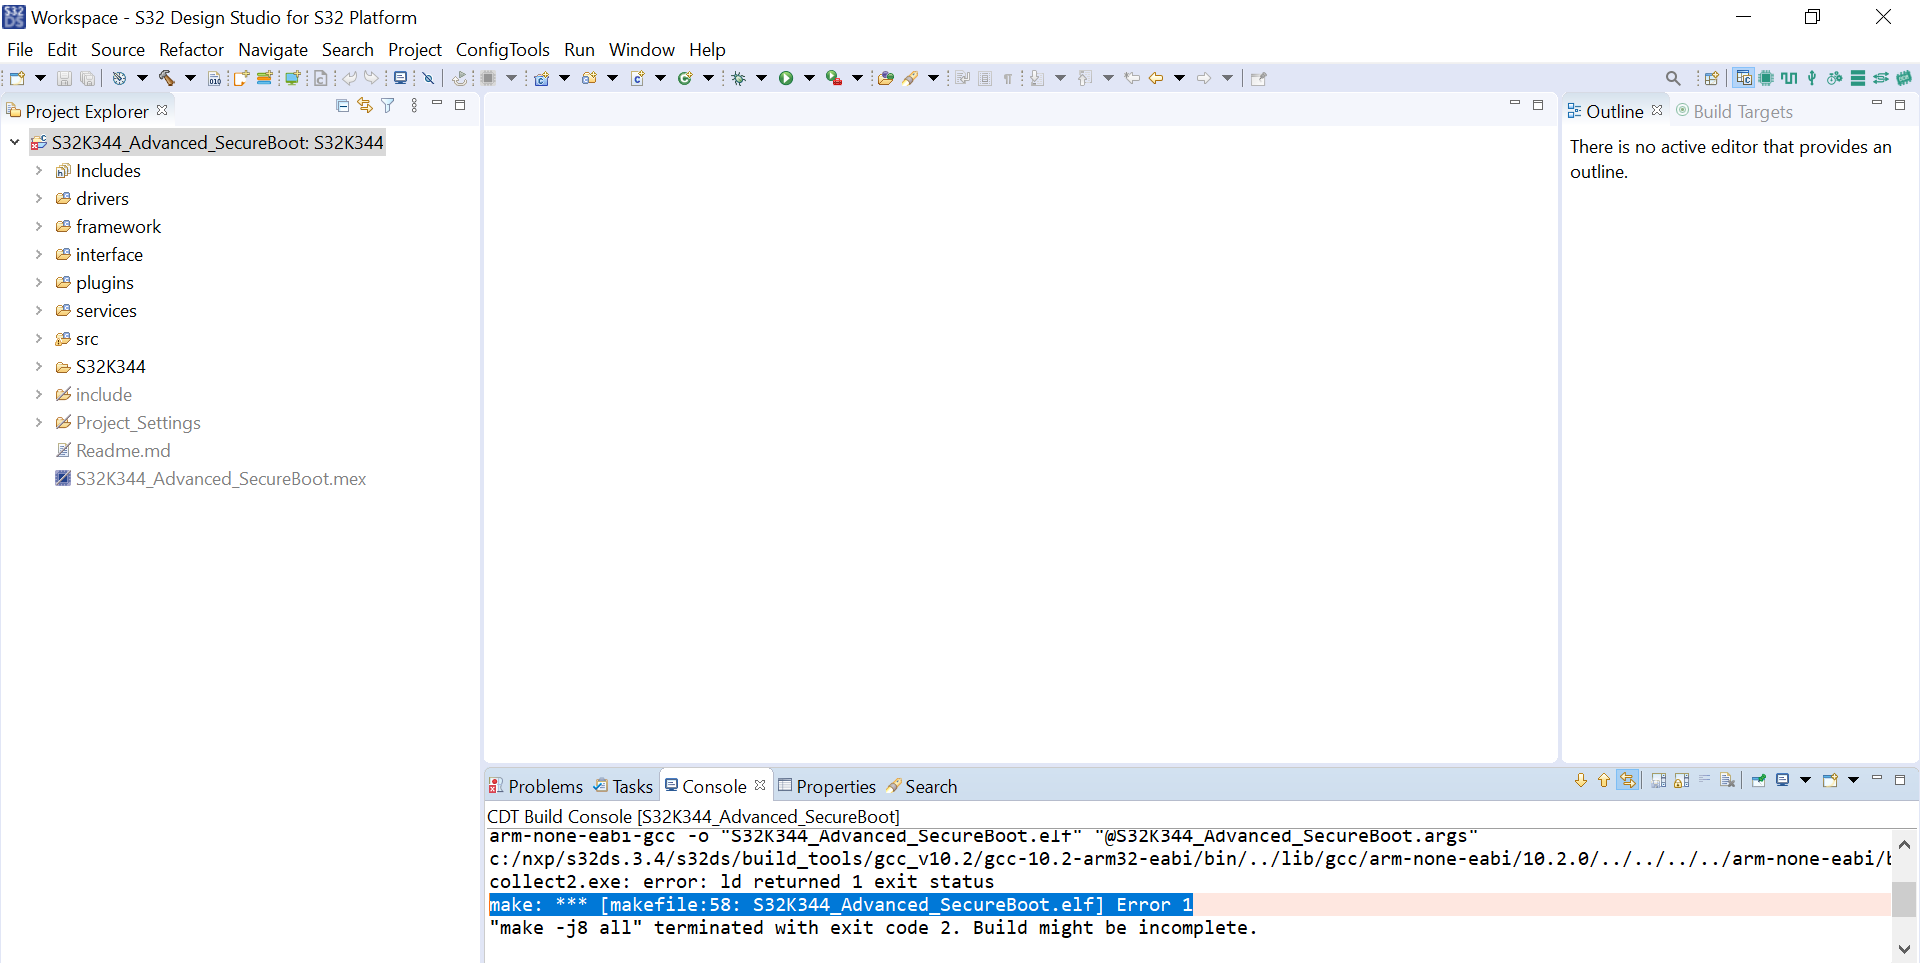Select Readme.md in Project Explorer
This screenshot has width=1920, height=963.
point(122,450)
